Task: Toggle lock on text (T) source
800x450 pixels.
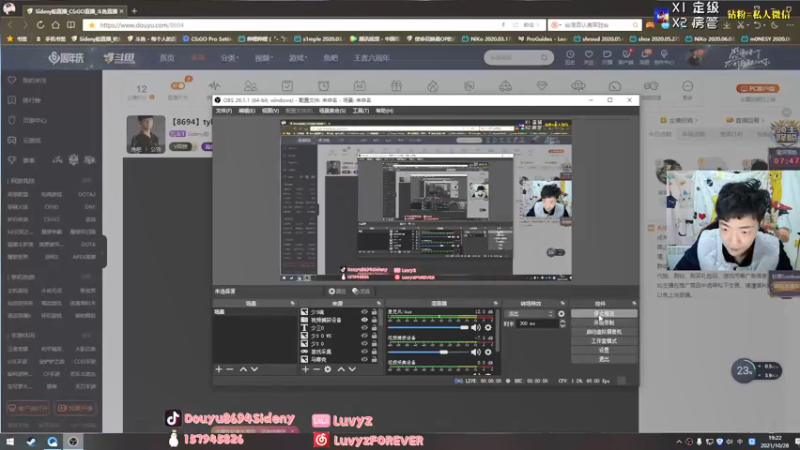Action: point(374,328)
